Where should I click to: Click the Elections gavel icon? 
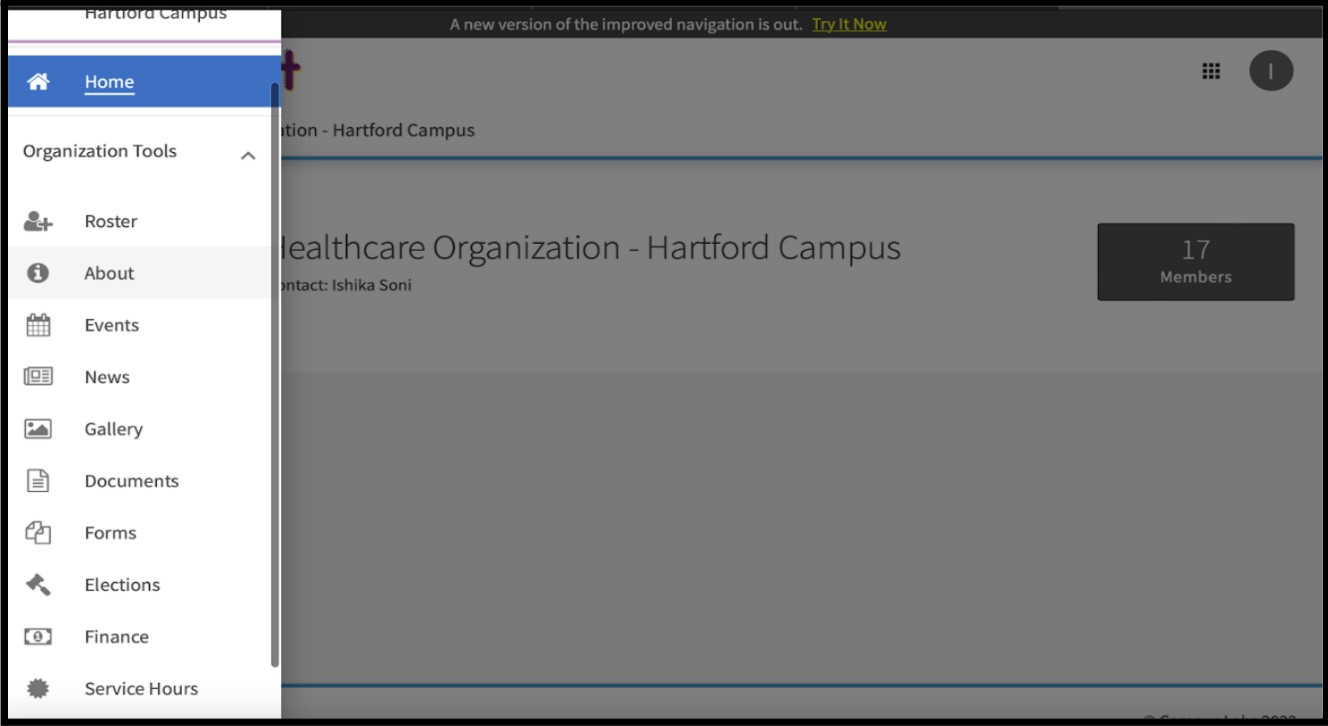tap(38, 585)
